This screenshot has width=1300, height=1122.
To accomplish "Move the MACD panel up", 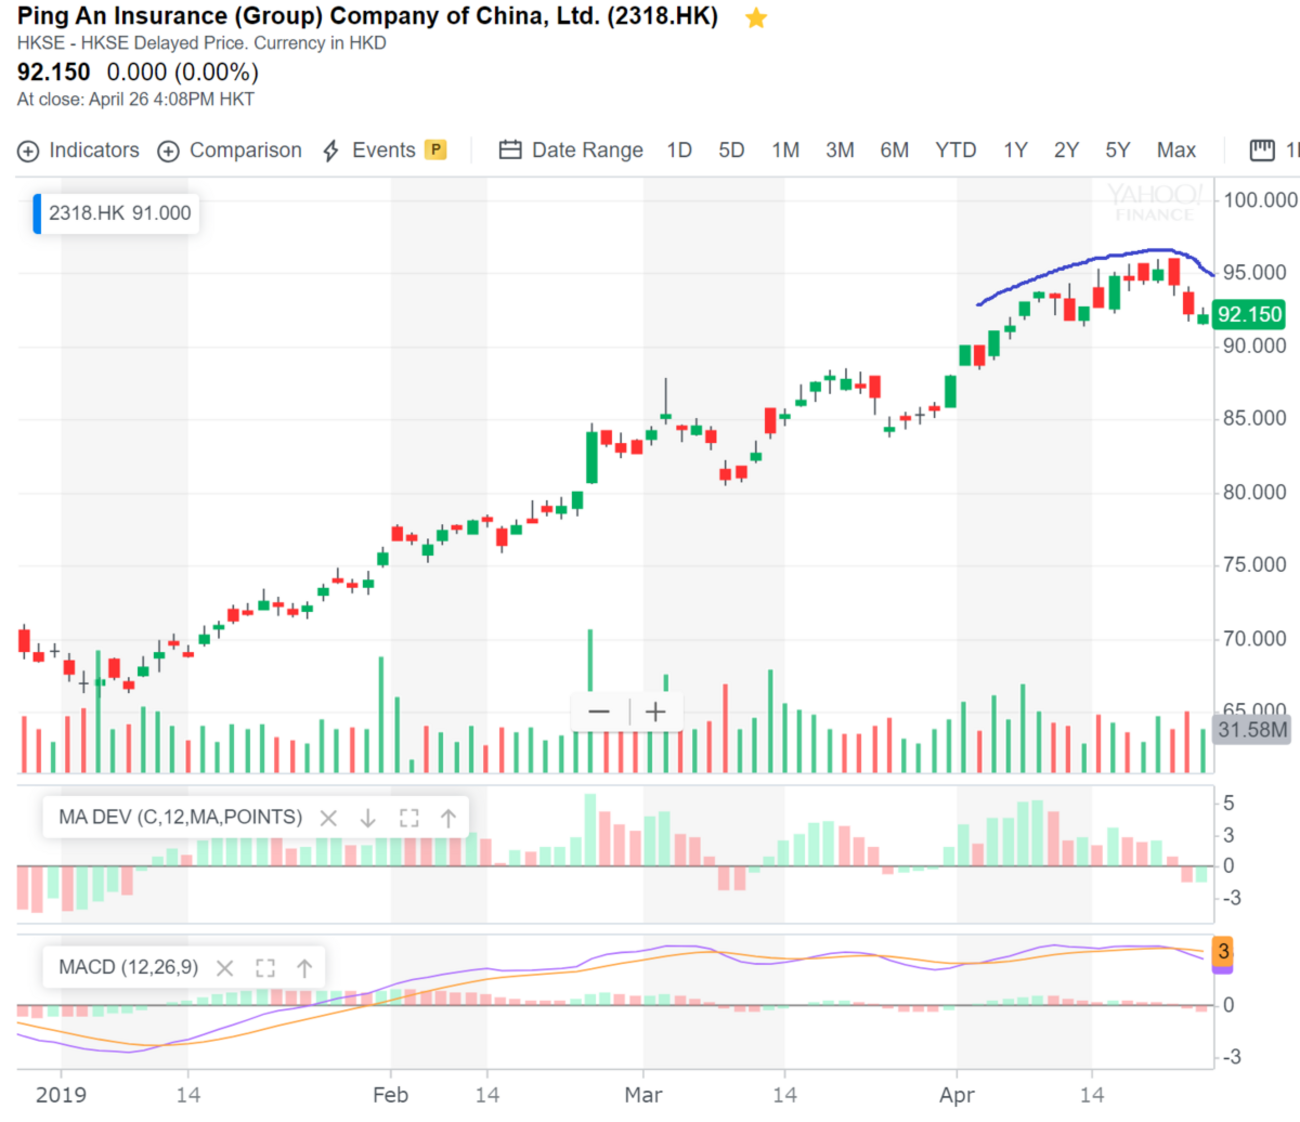I will [x=304, y=968].
